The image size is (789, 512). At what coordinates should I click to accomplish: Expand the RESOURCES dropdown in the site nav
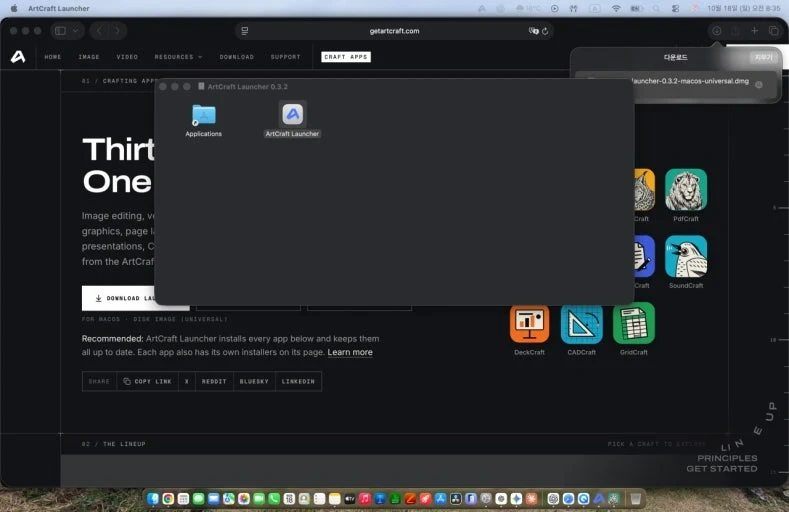pos(179,57)
